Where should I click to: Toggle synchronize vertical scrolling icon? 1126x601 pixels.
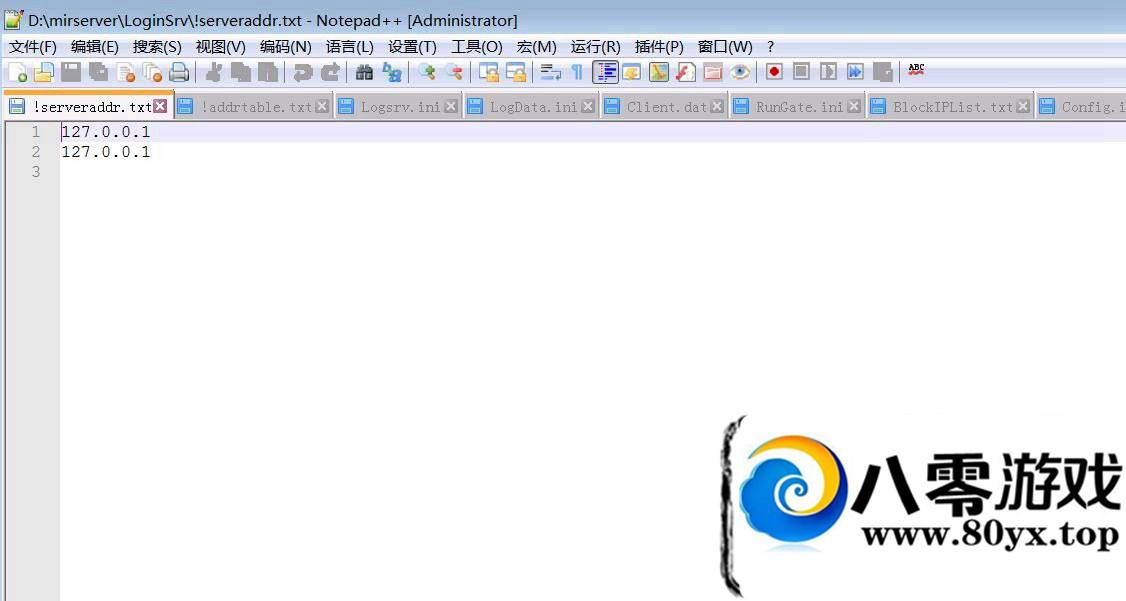point(488,72)
